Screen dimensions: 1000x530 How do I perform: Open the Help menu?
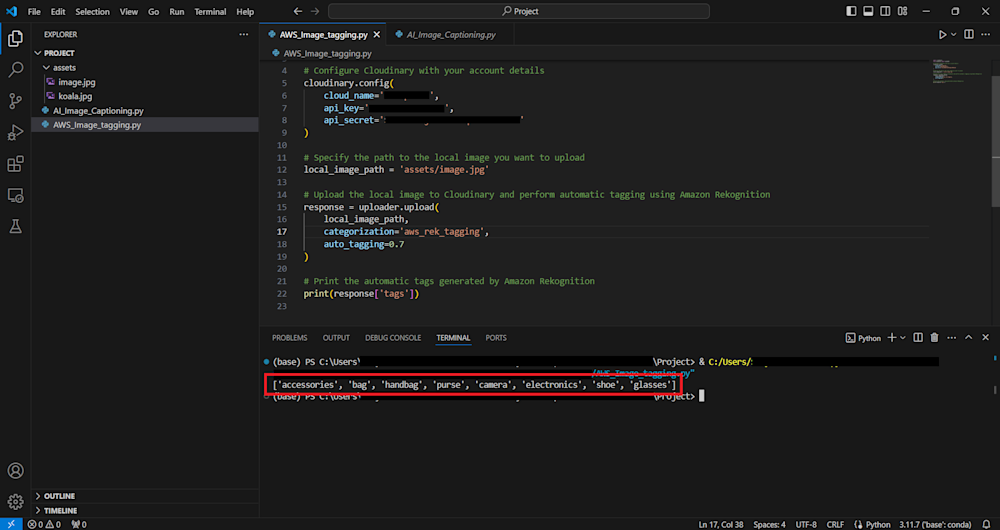245,11
